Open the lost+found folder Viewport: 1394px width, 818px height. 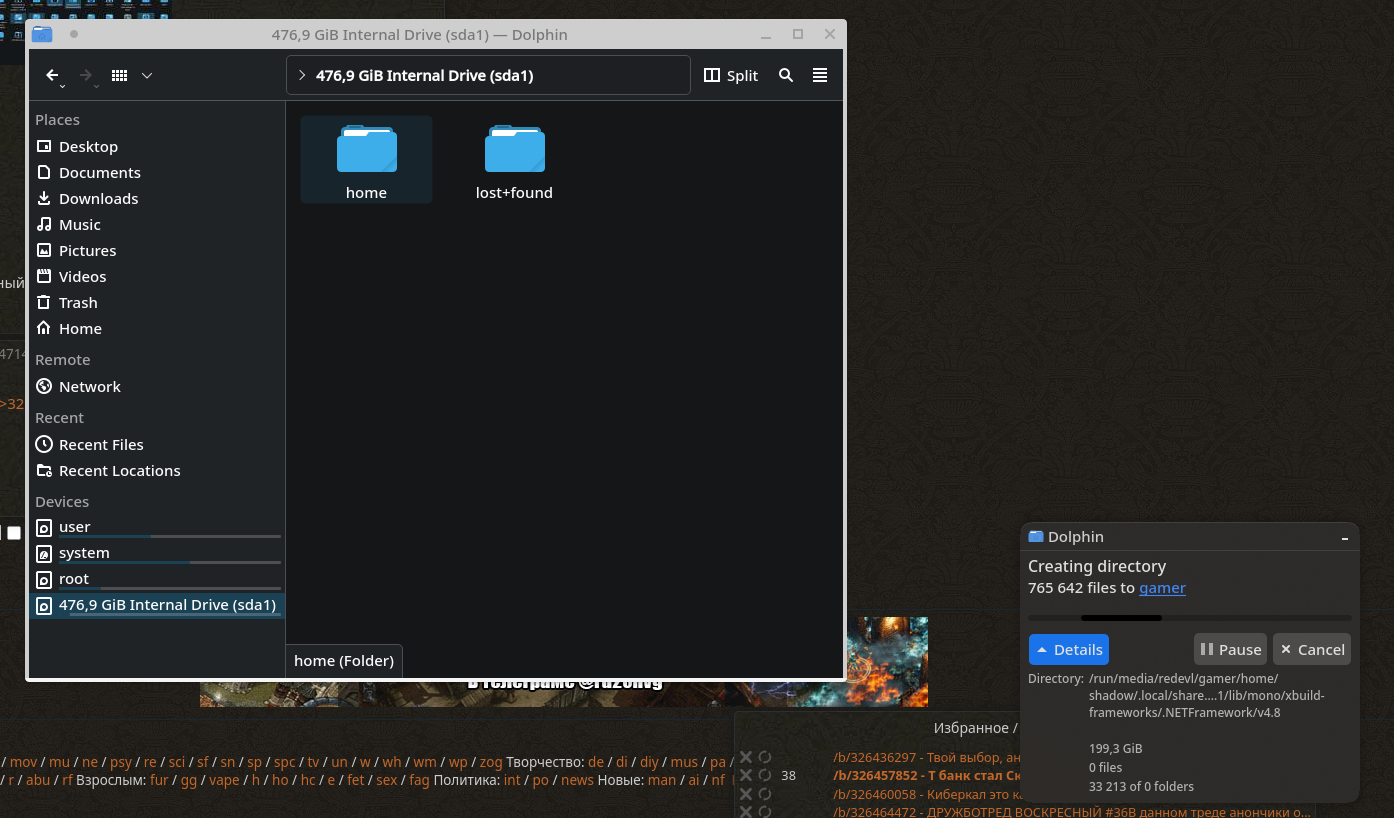pos(514,150)
